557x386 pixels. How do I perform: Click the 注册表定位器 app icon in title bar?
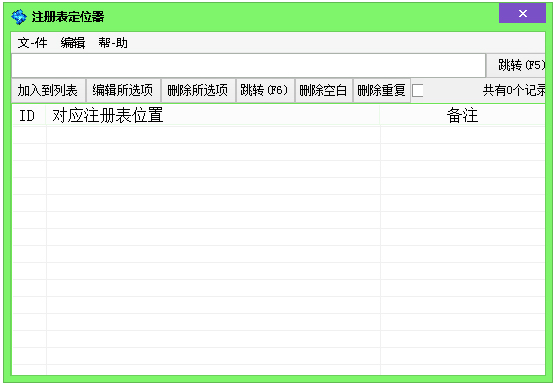(19, 17)
